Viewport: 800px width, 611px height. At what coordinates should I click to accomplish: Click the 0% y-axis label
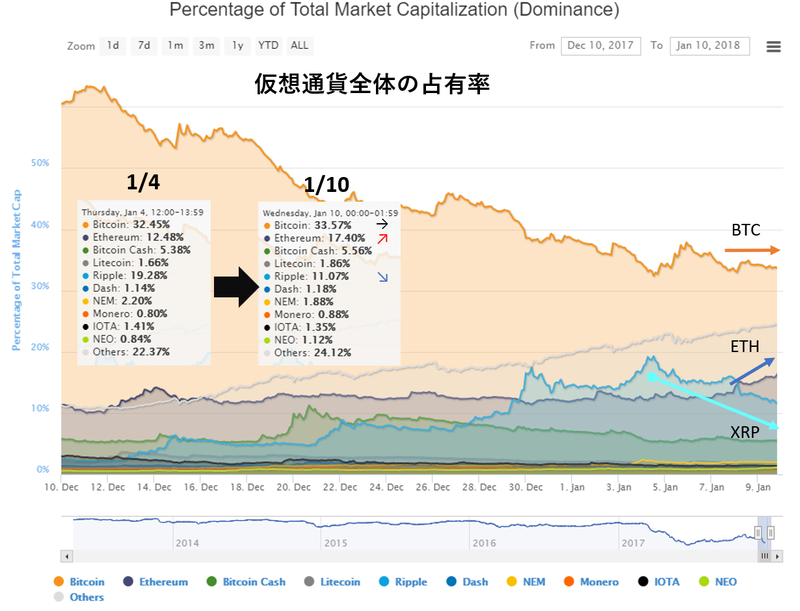click(x=43, y=470)
